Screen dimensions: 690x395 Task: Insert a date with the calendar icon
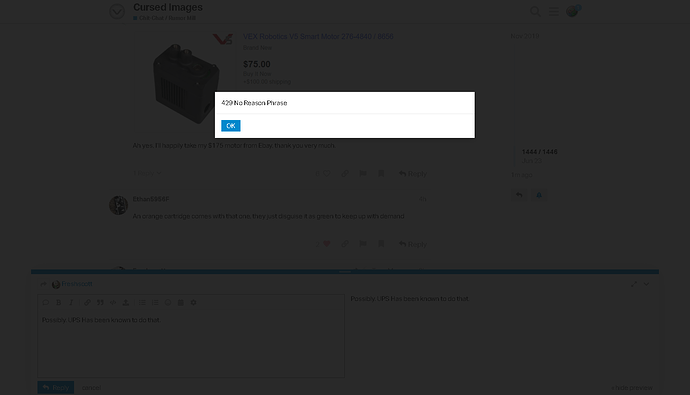coord(180,303)
